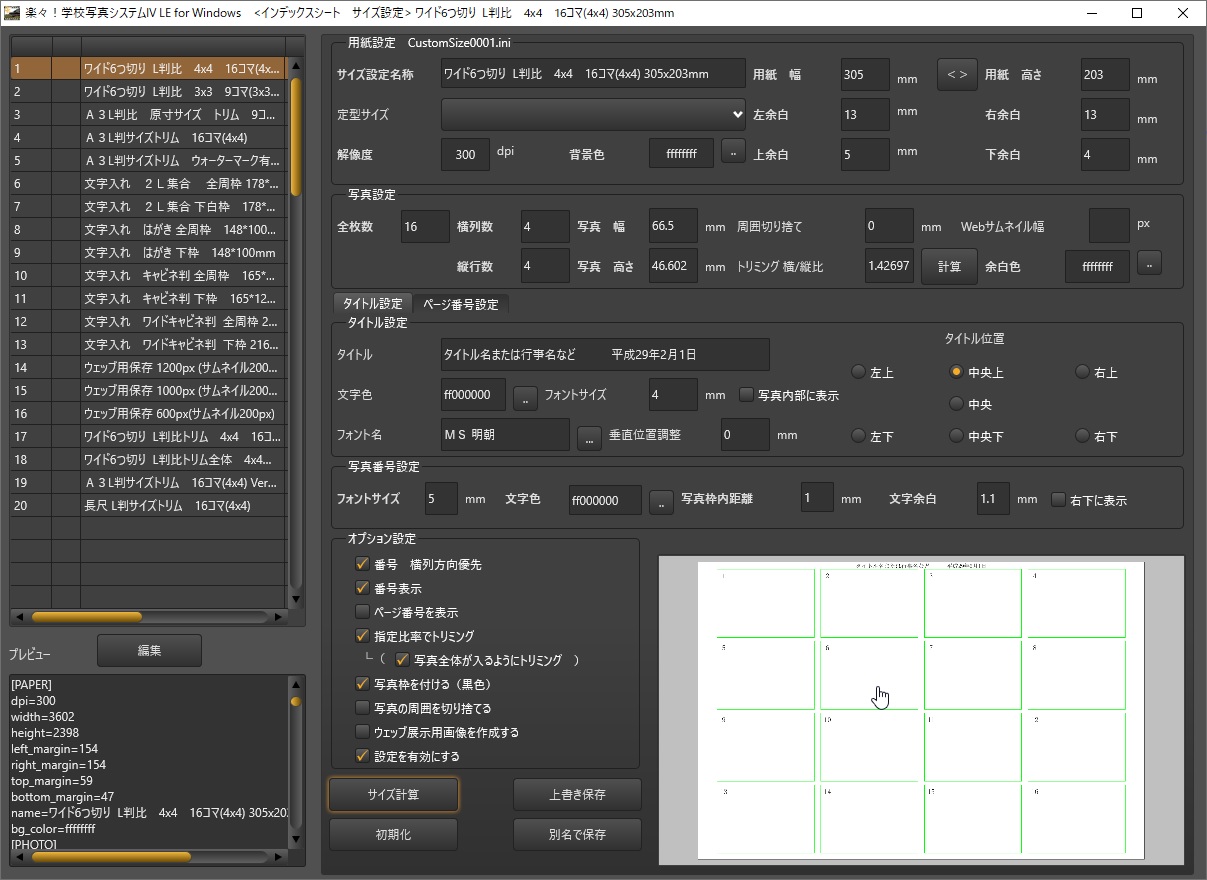Click the paper width/height swap button
Viewport: 1207px width, 880px height.
[x=957, y=75]
